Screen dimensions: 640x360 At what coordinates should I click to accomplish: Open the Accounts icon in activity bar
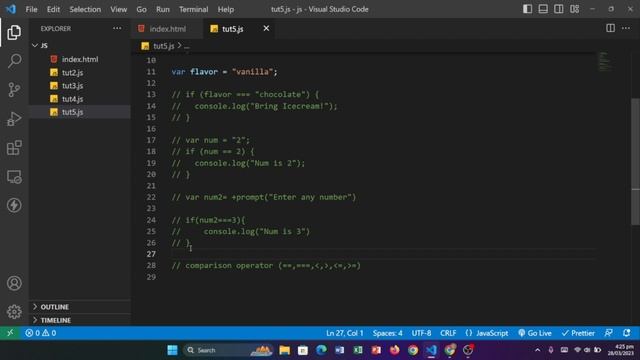[x=14, y=283]
